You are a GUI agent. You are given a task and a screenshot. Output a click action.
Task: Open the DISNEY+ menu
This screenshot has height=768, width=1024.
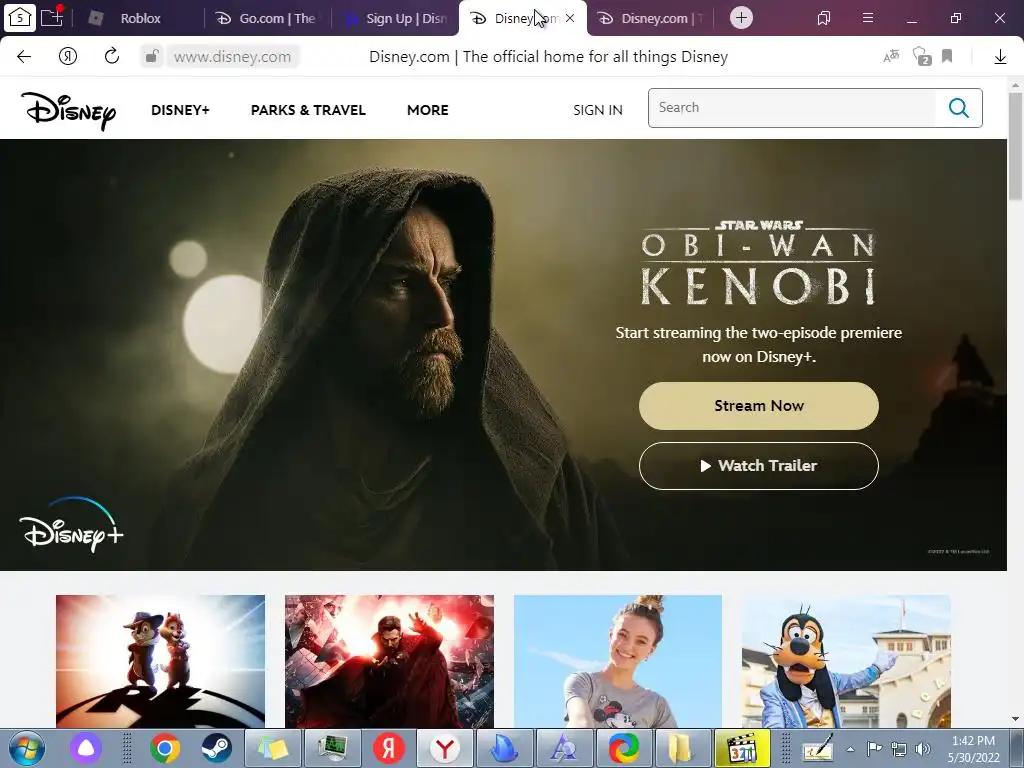180,110
